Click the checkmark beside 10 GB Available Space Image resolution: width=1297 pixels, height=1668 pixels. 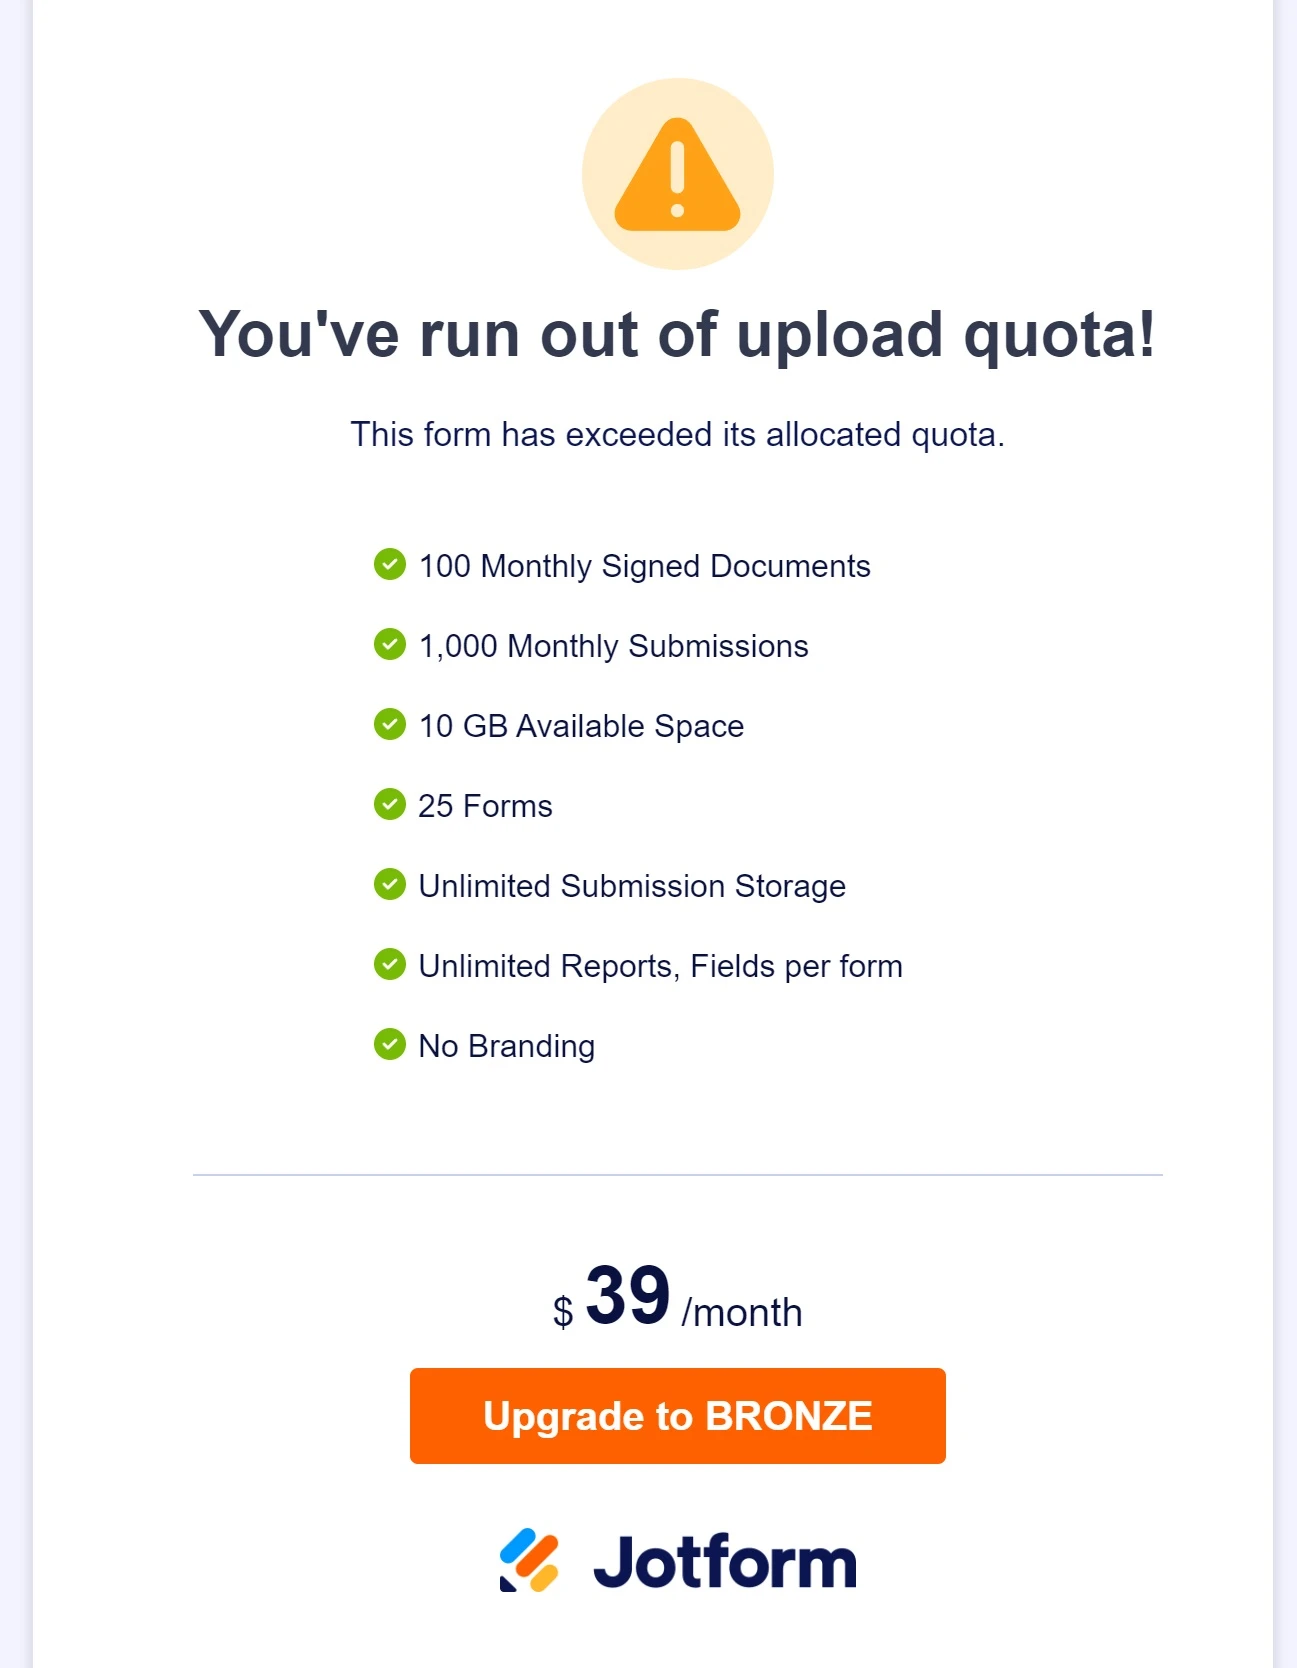point(390,725)
